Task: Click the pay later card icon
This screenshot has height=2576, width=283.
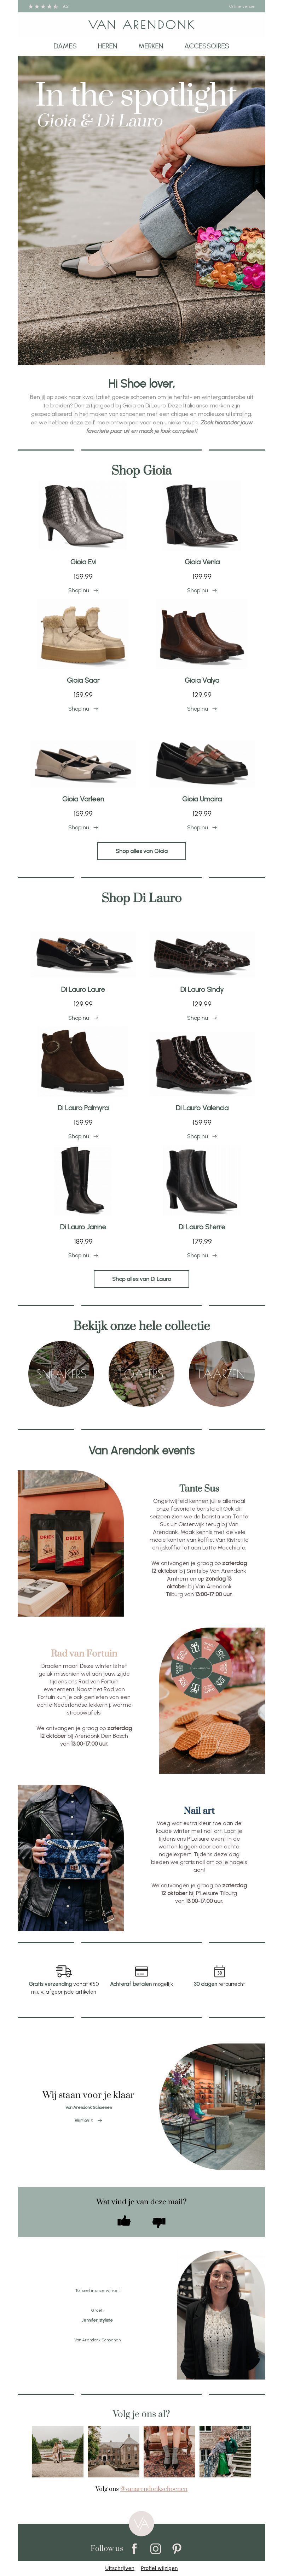Action: pos(141,1971)
